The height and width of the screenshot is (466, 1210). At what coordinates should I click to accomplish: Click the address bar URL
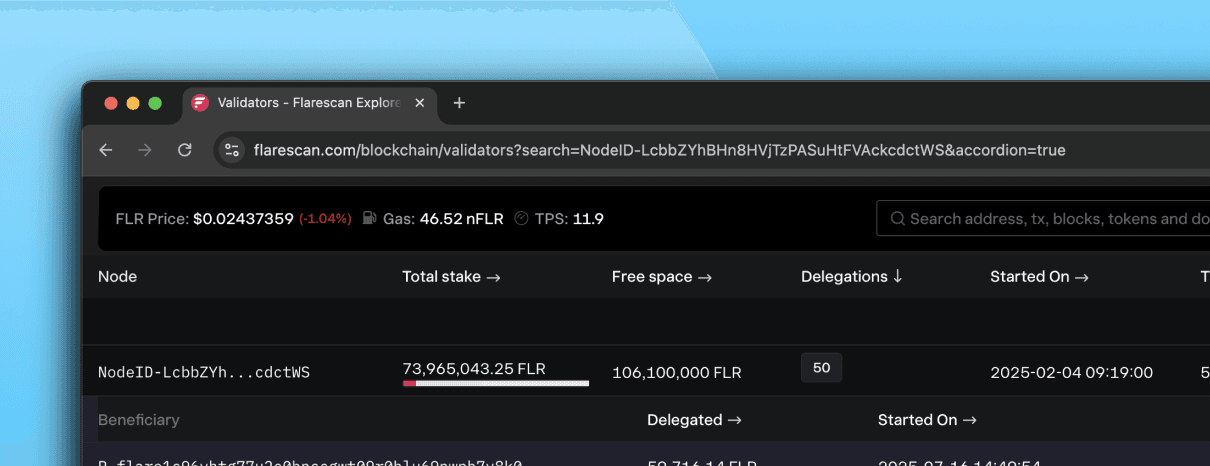tap(660, 150)
